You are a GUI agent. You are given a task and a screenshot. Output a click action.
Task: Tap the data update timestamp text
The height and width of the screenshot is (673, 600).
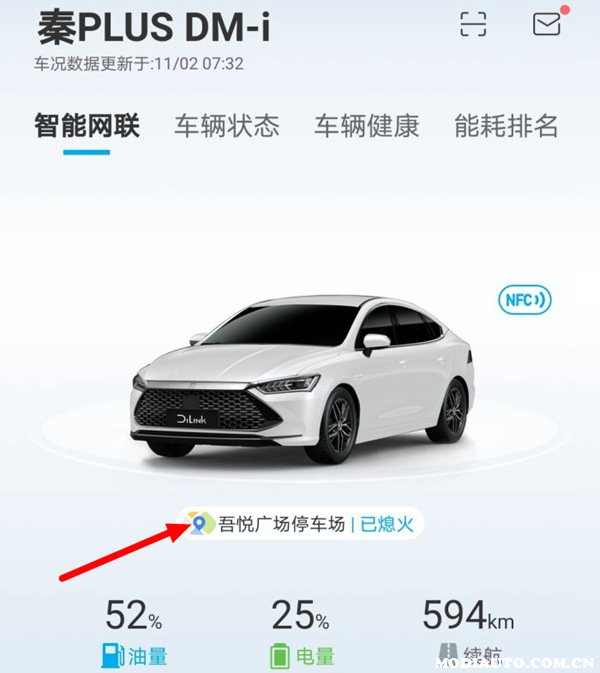(x=139, y=64)
